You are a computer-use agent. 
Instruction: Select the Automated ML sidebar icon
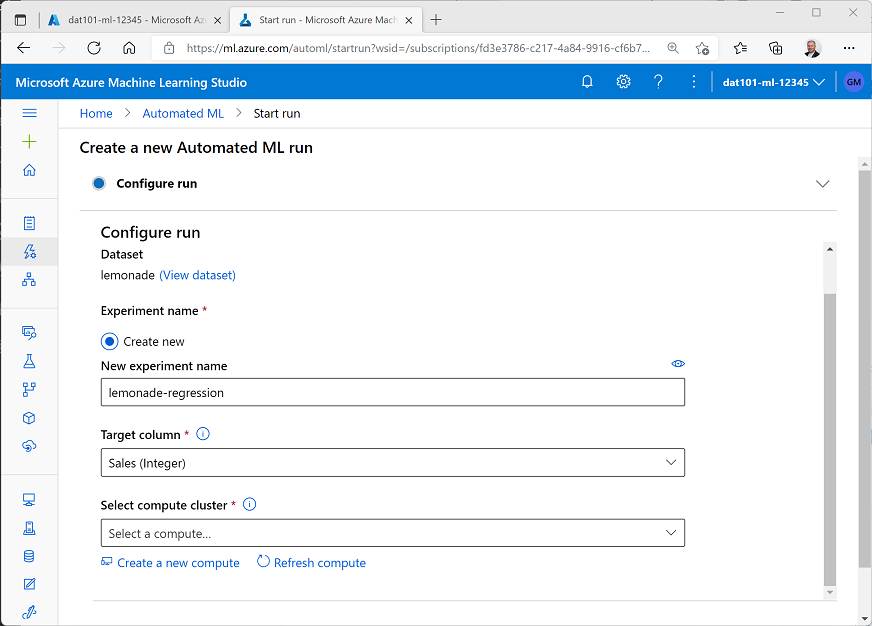(29, 252)
